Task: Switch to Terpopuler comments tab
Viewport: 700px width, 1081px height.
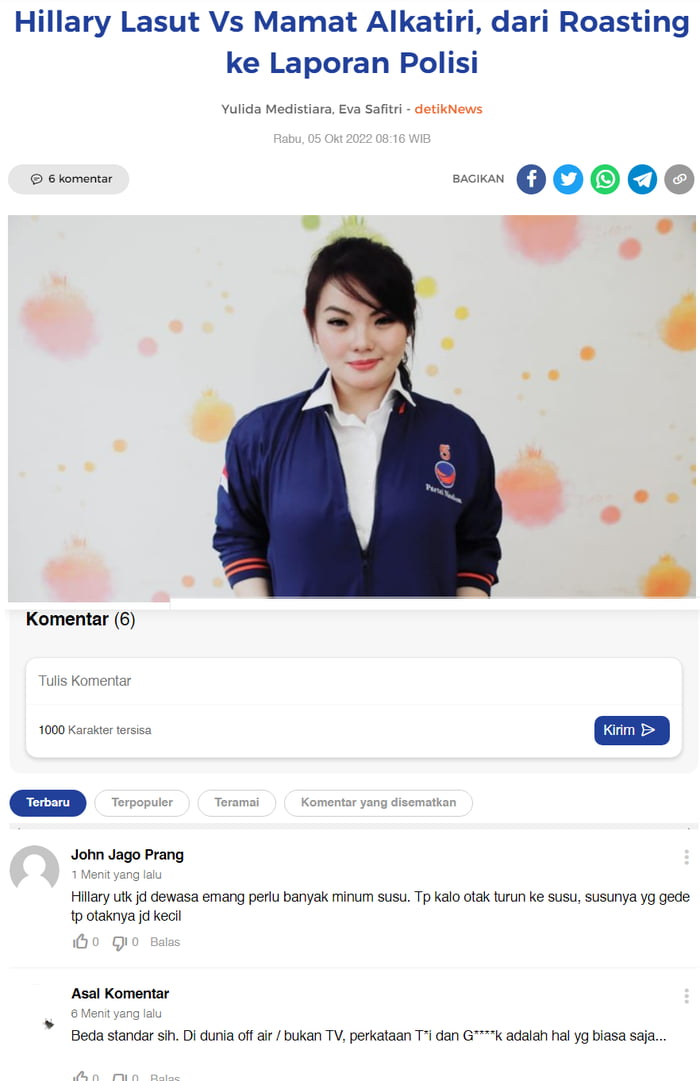Action: coord(142,802)
